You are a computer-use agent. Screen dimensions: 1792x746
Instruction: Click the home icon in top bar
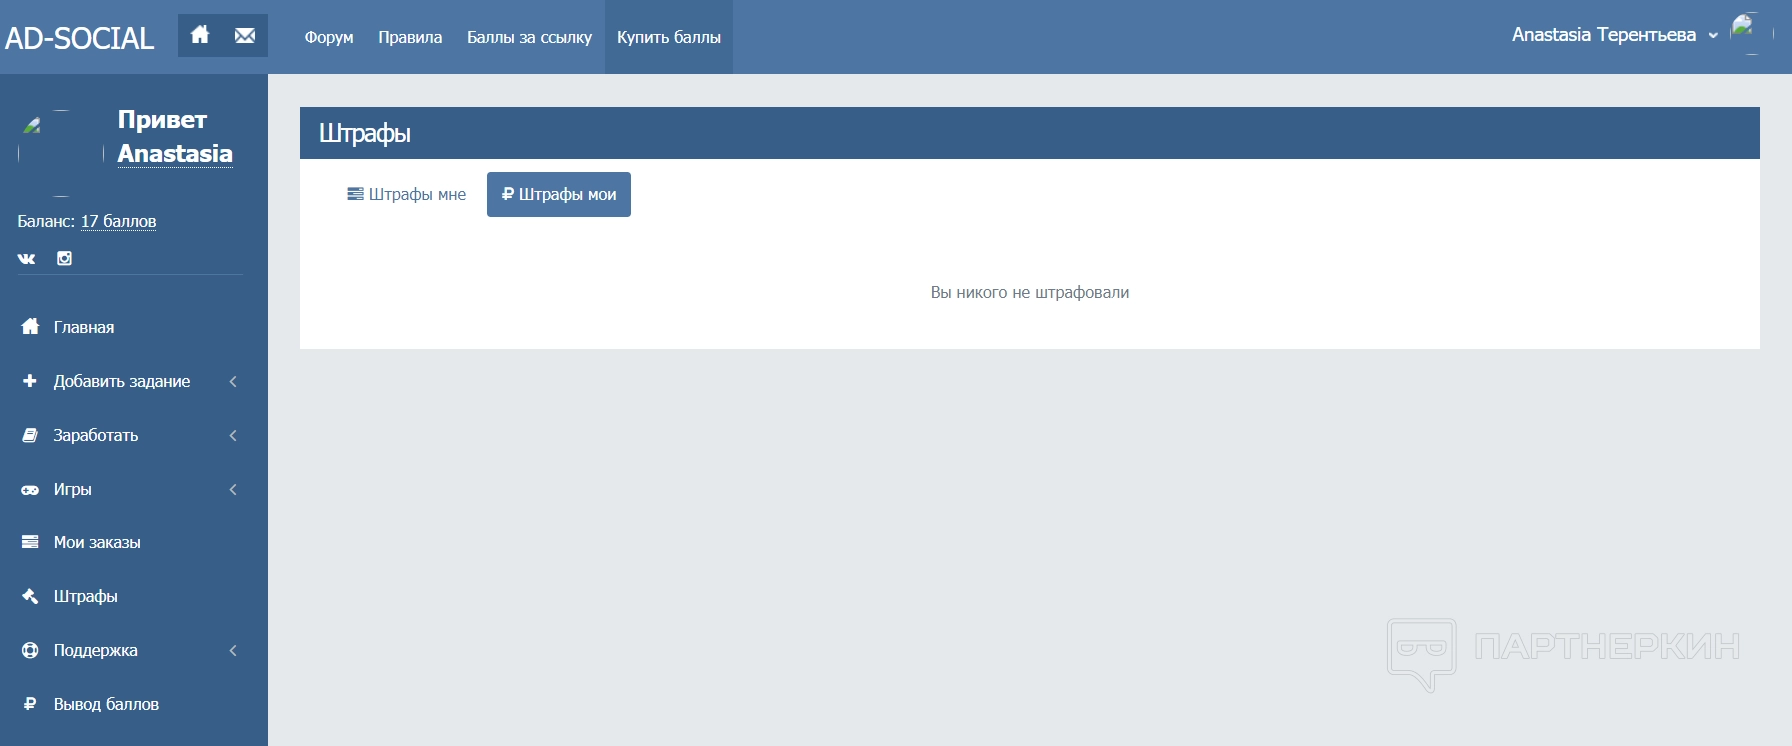tap(200, 35)
